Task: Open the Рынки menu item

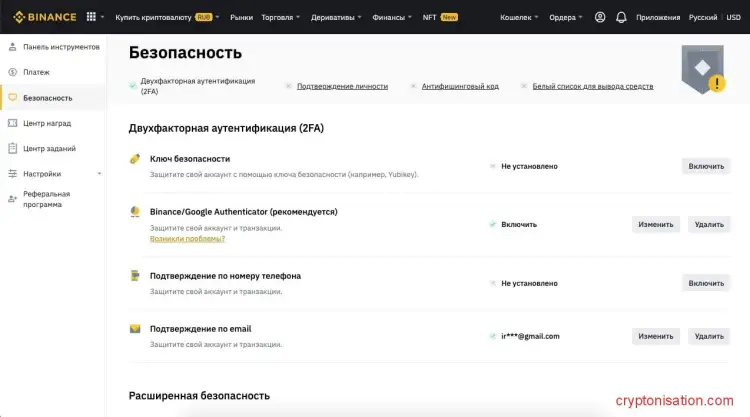Action: 241,17
